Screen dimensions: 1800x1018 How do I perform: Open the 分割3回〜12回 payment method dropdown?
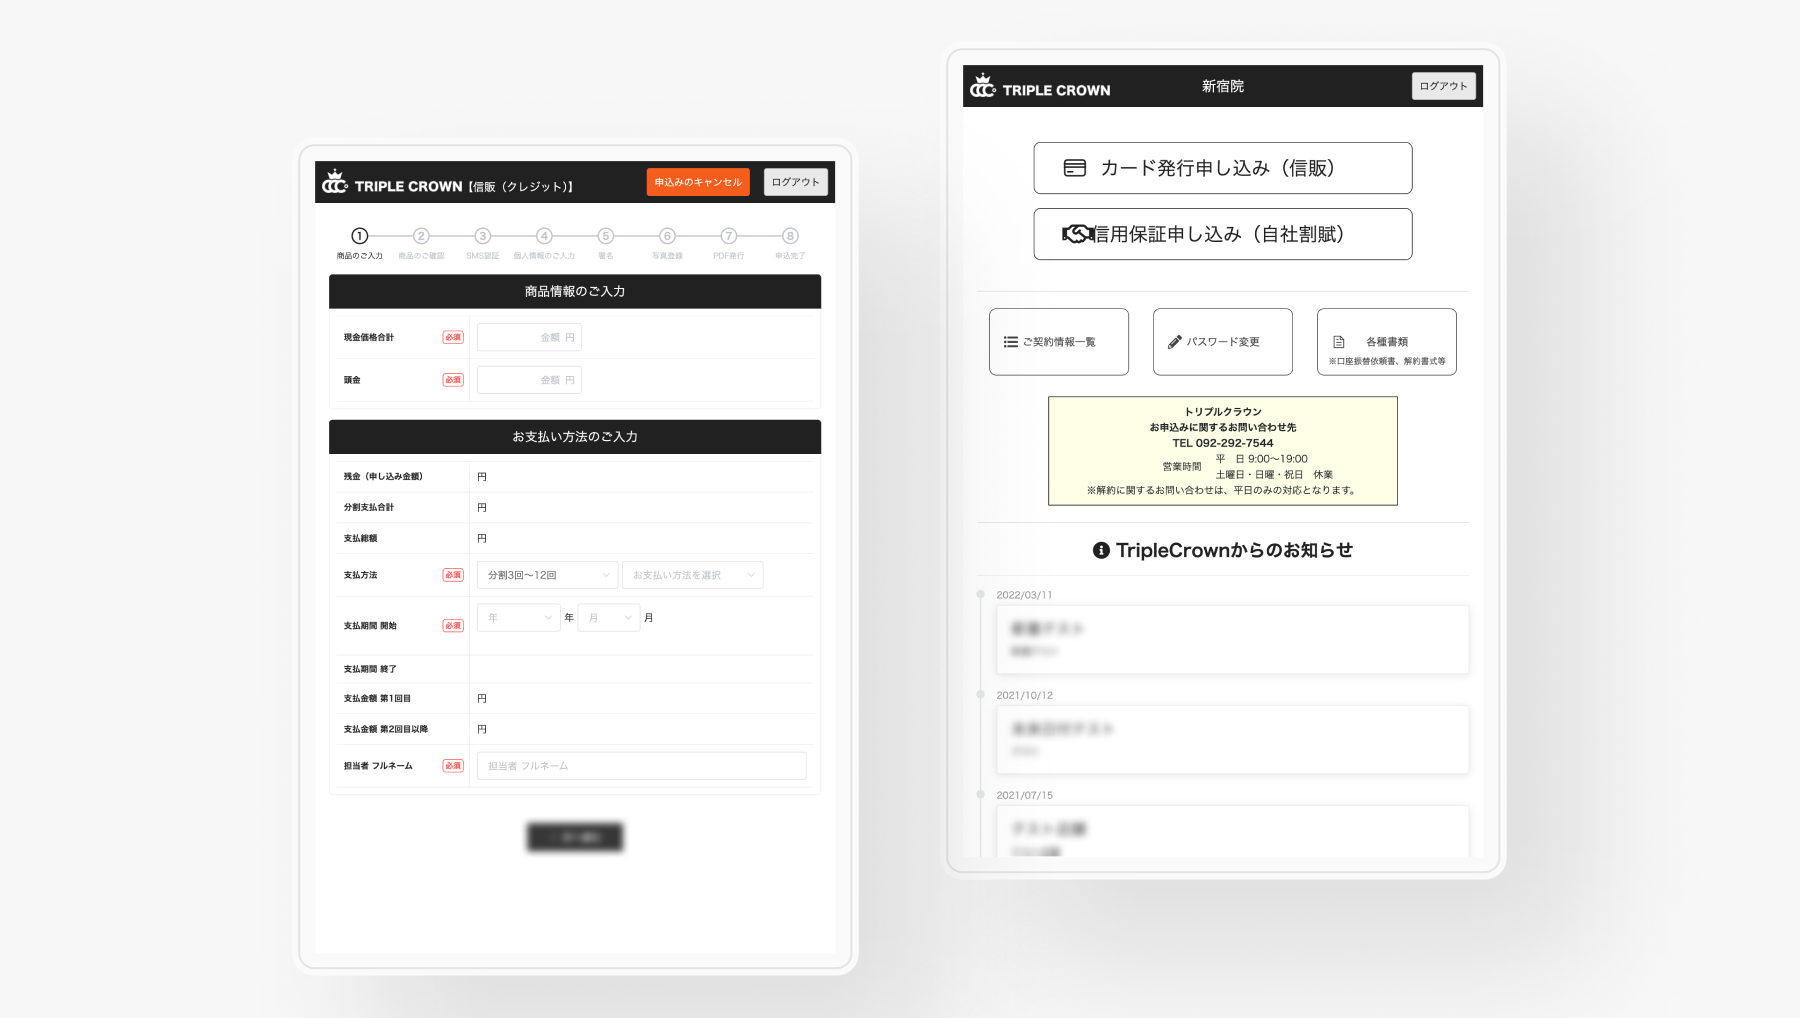[547, 575]
